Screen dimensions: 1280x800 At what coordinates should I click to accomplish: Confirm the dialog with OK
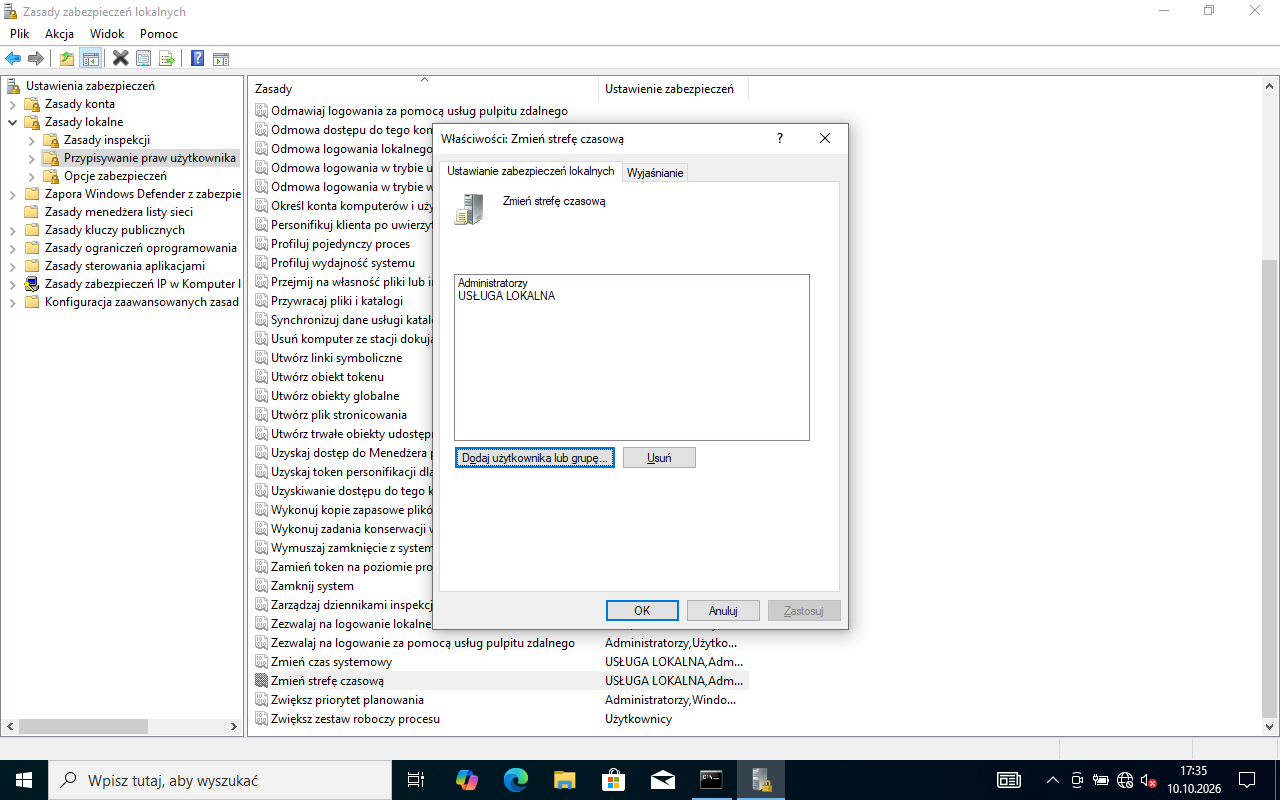(x=642, y=610)
